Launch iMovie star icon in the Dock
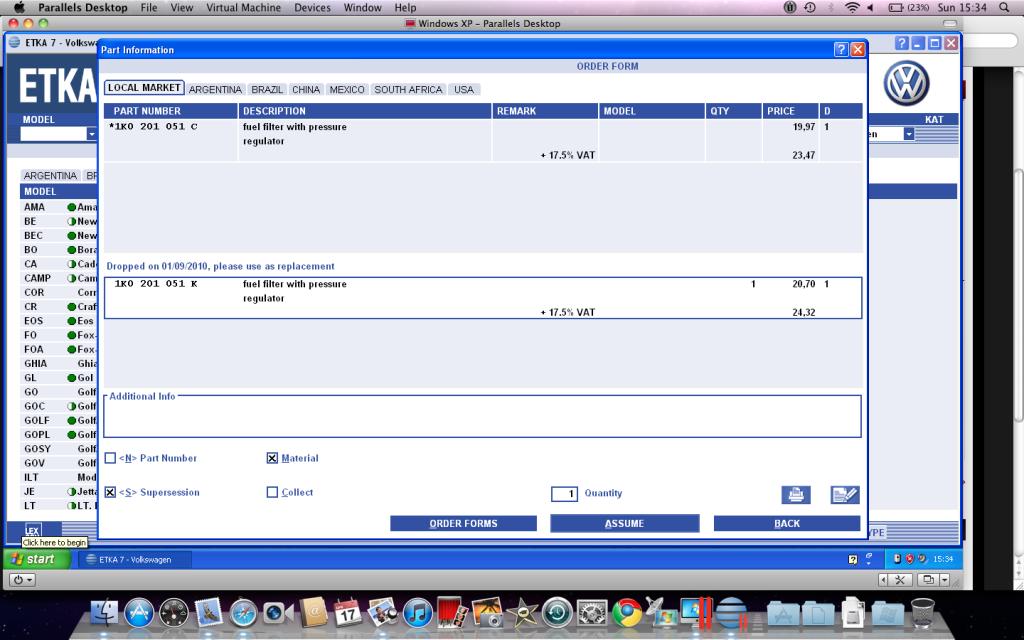The image size is (1024, 640). pos(522,613)
